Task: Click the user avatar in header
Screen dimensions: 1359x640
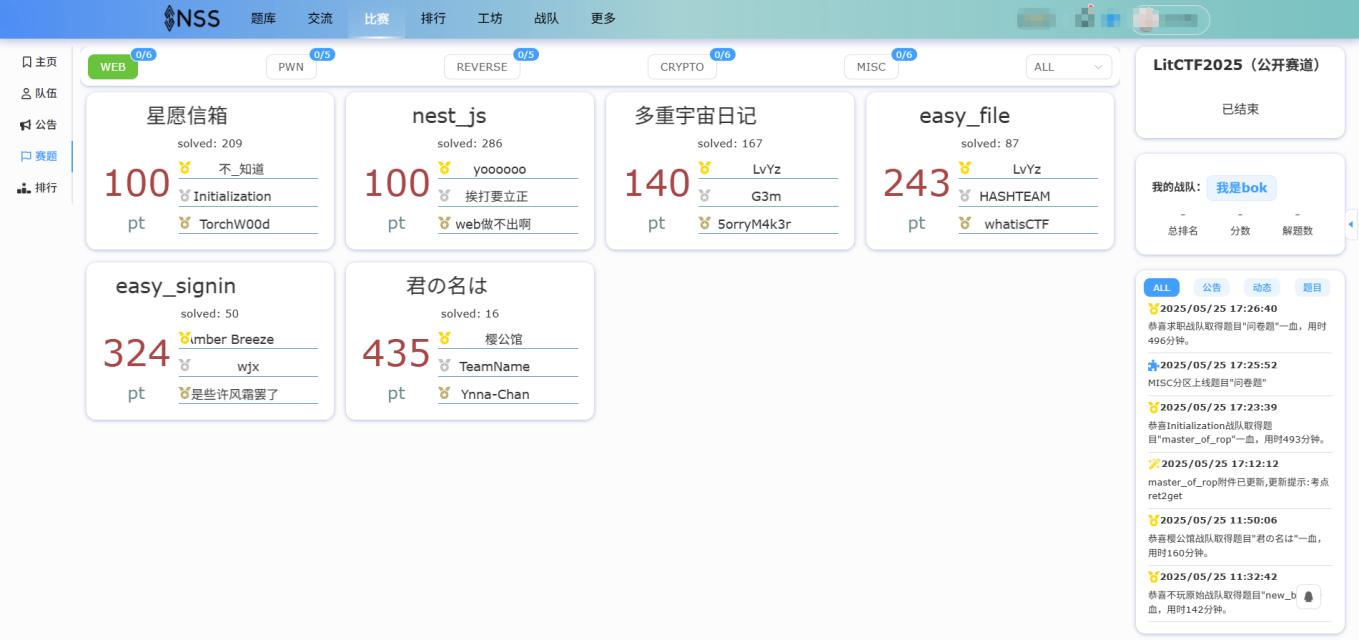Action: point(1148,19)
